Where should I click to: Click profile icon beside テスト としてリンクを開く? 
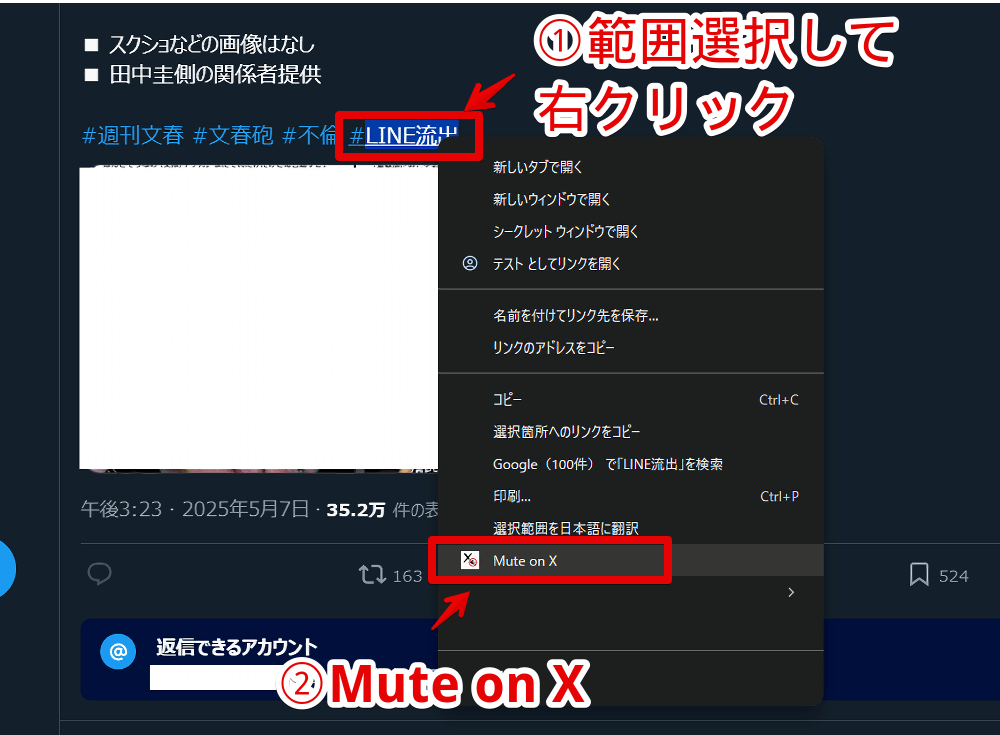[470, 264]
